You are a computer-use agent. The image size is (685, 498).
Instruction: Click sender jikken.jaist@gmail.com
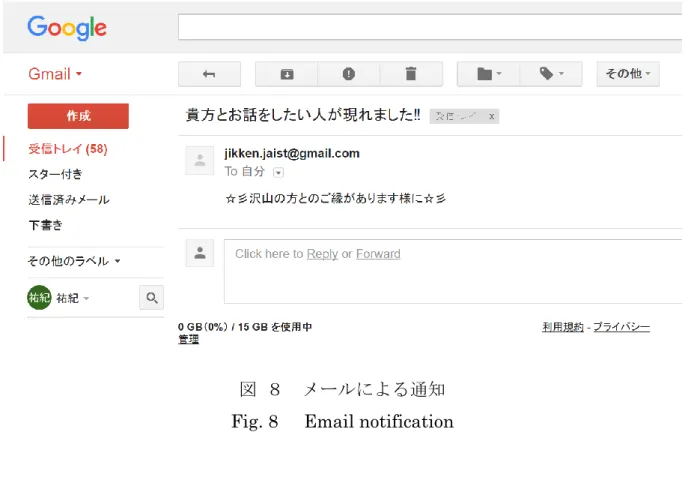click(x=292, y=153)
